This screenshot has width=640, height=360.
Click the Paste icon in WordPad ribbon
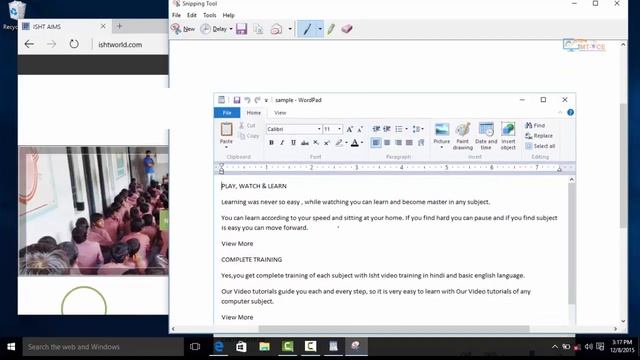click(227, 130)
